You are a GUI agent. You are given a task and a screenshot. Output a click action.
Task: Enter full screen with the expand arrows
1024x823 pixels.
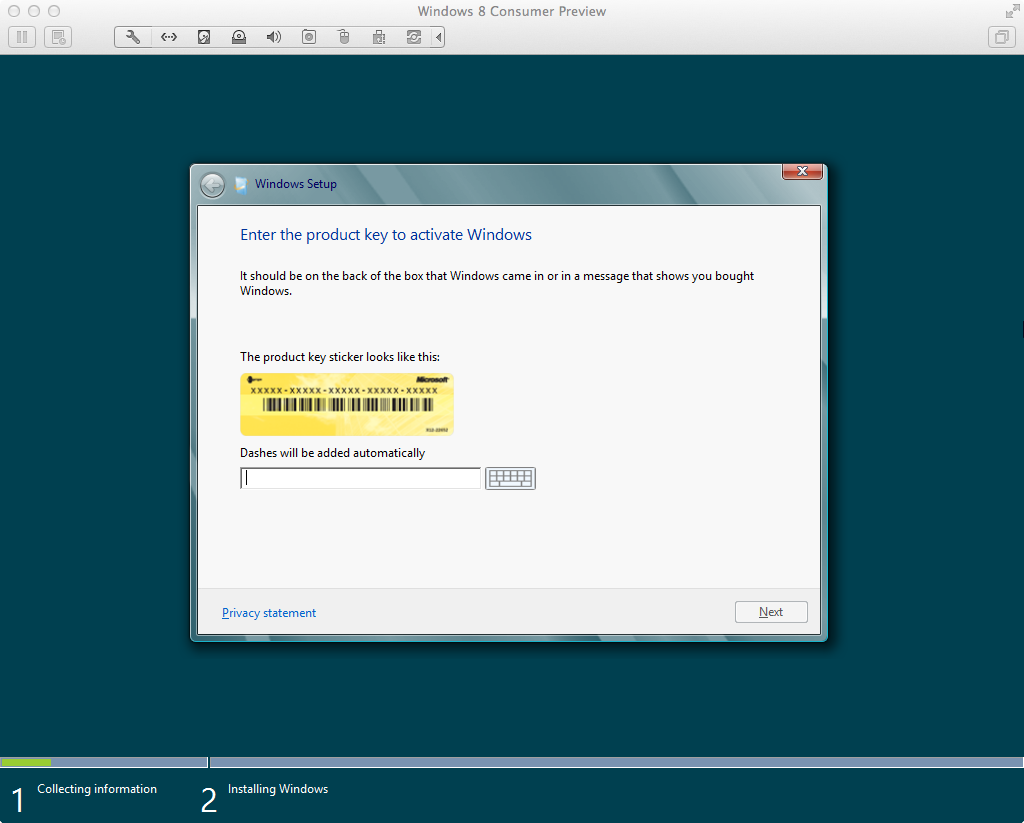[1013, 12]
